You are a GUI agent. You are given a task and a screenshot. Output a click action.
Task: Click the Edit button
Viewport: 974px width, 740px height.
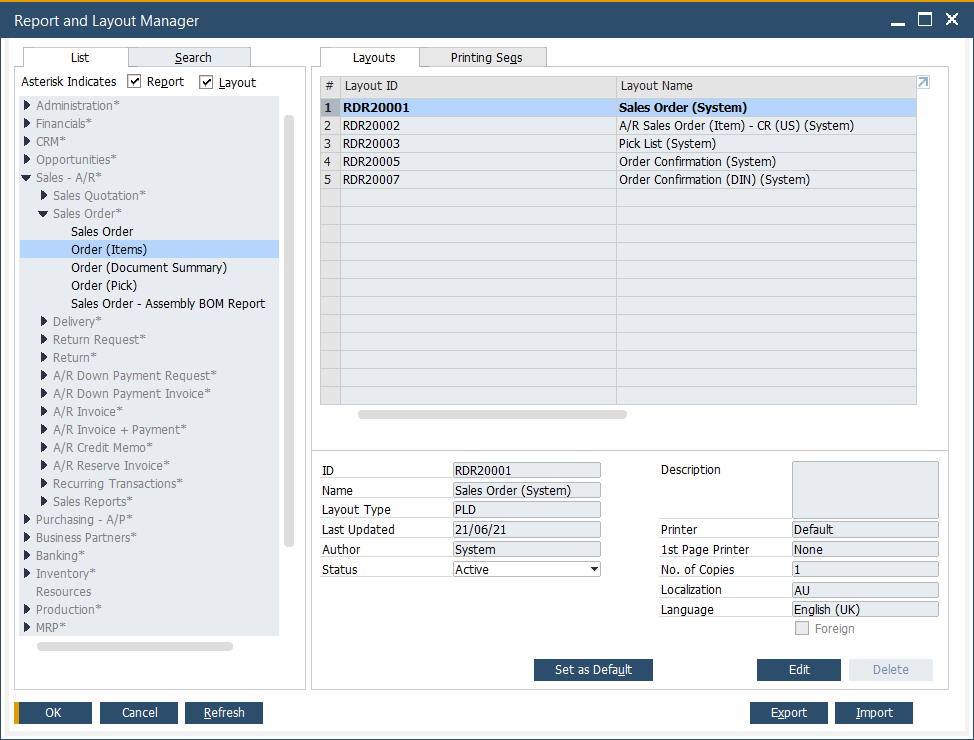[x=798, y=669]
